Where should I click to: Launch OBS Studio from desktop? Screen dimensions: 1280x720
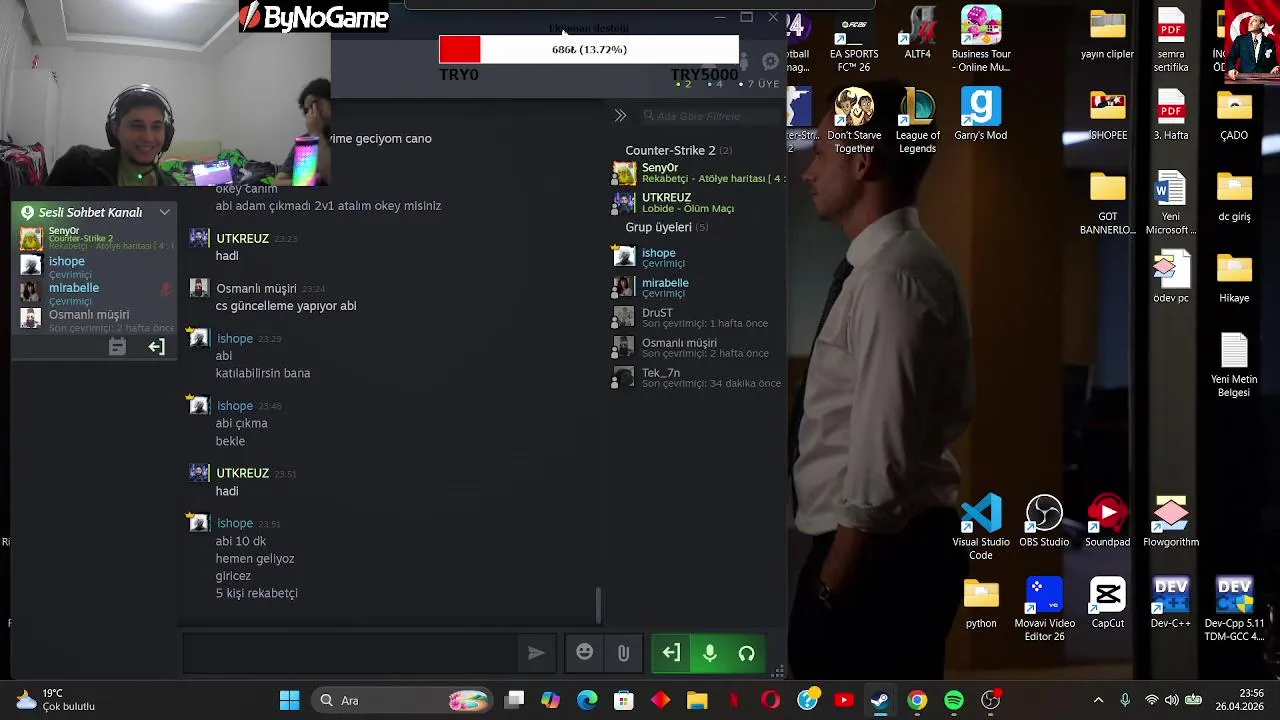1044,521
